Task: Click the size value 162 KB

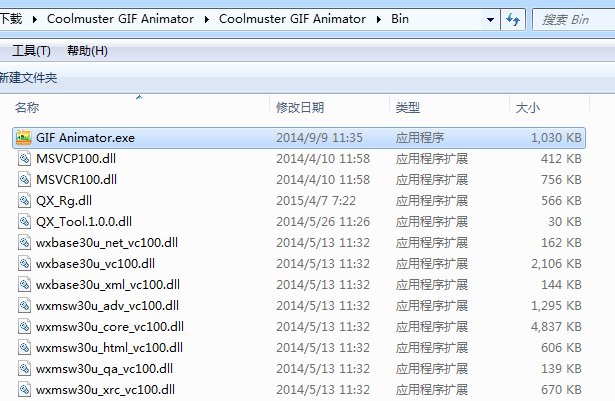Action: [561, 243]
